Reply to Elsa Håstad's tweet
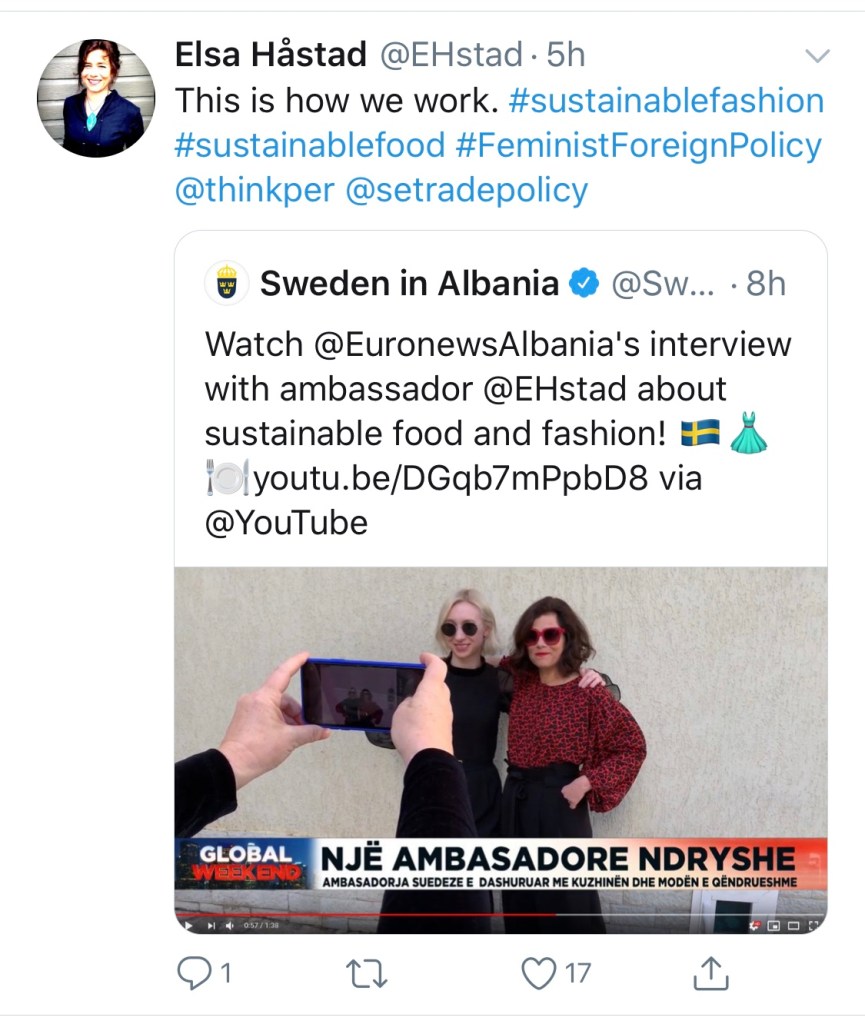865x1024 pixels. pos(191,971)
